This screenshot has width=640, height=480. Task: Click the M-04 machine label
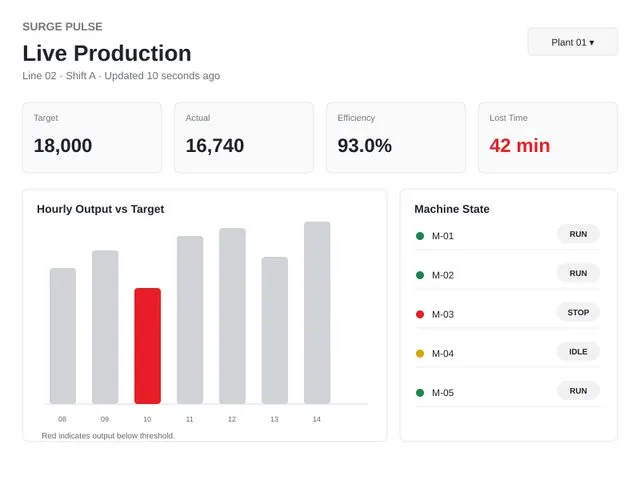(x=442, y=353)
